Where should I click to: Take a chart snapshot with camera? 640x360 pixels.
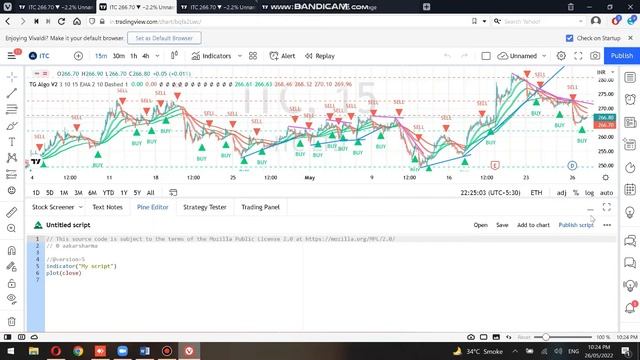coord(595,56)
